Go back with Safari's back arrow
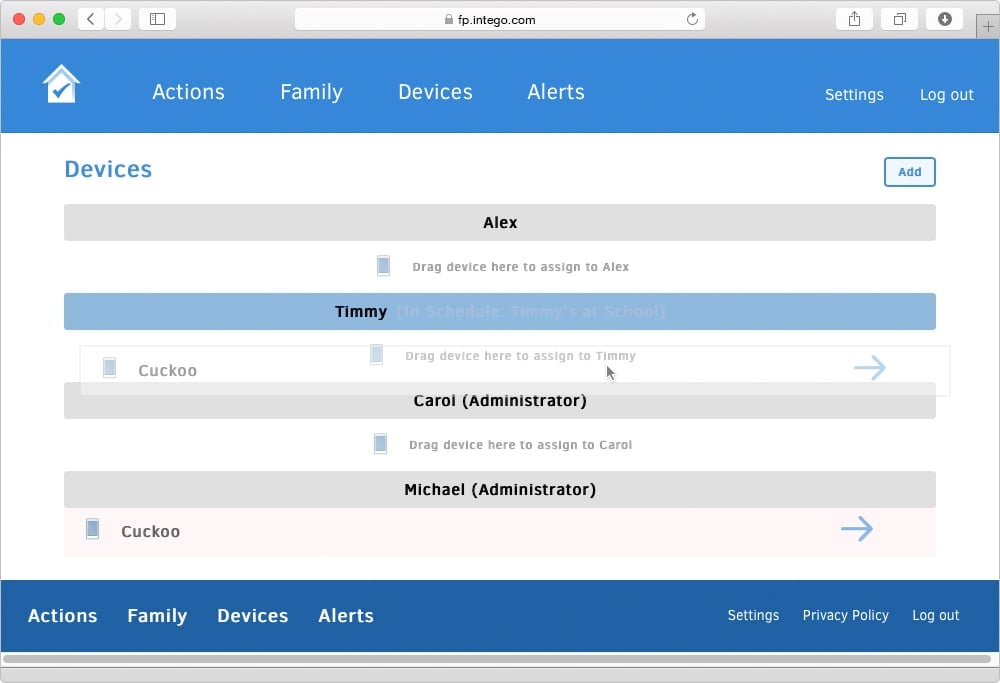 click(91, 19)
